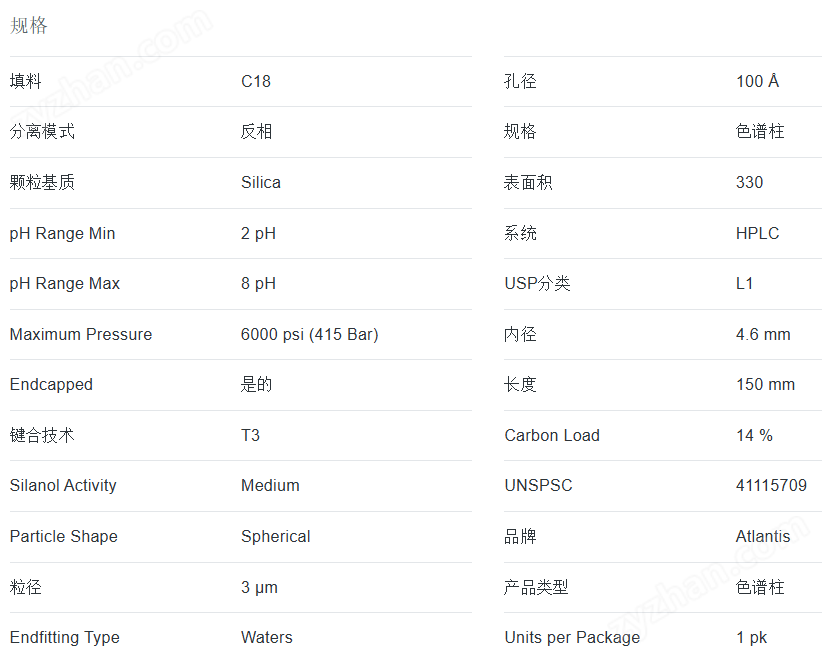This screenshot has height=655, width=822.
Task: Click the 3 µm value
Action: tap(259, 587)
